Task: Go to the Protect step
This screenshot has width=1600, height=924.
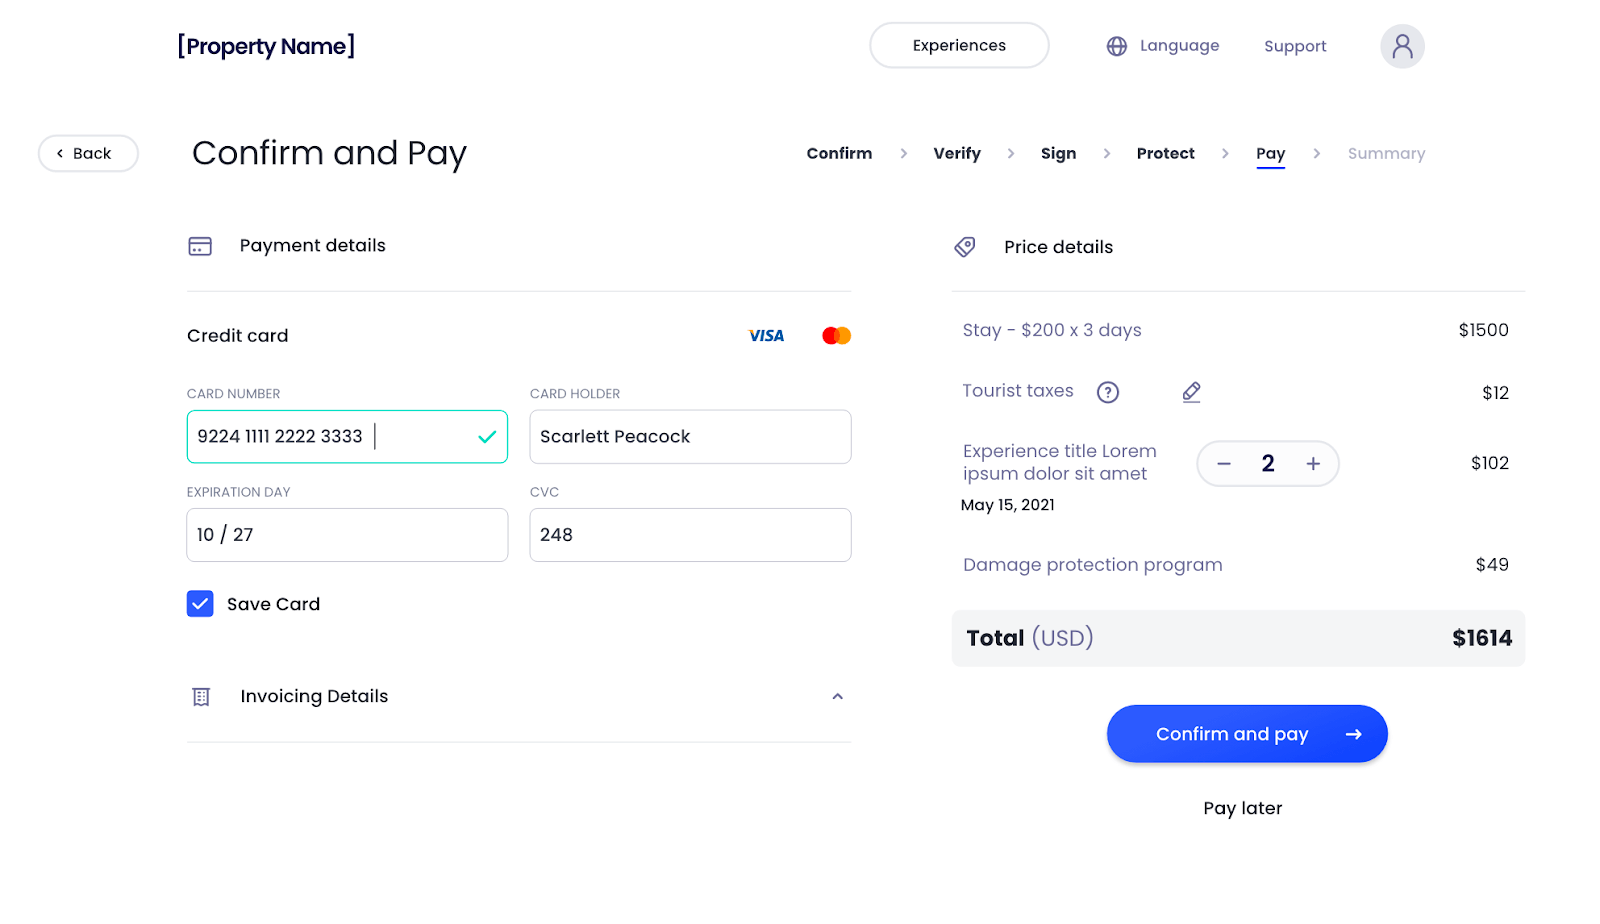Action: click(1165, 153)
